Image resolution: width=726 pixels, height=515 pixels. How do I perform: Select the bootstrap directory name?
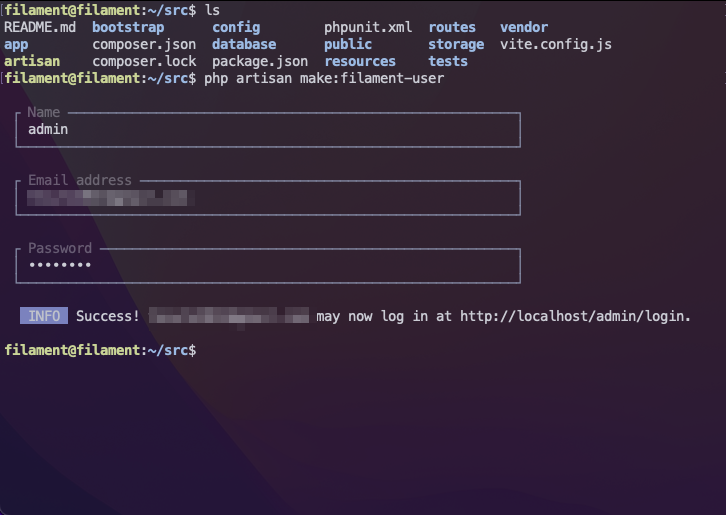tap(128, 27)
